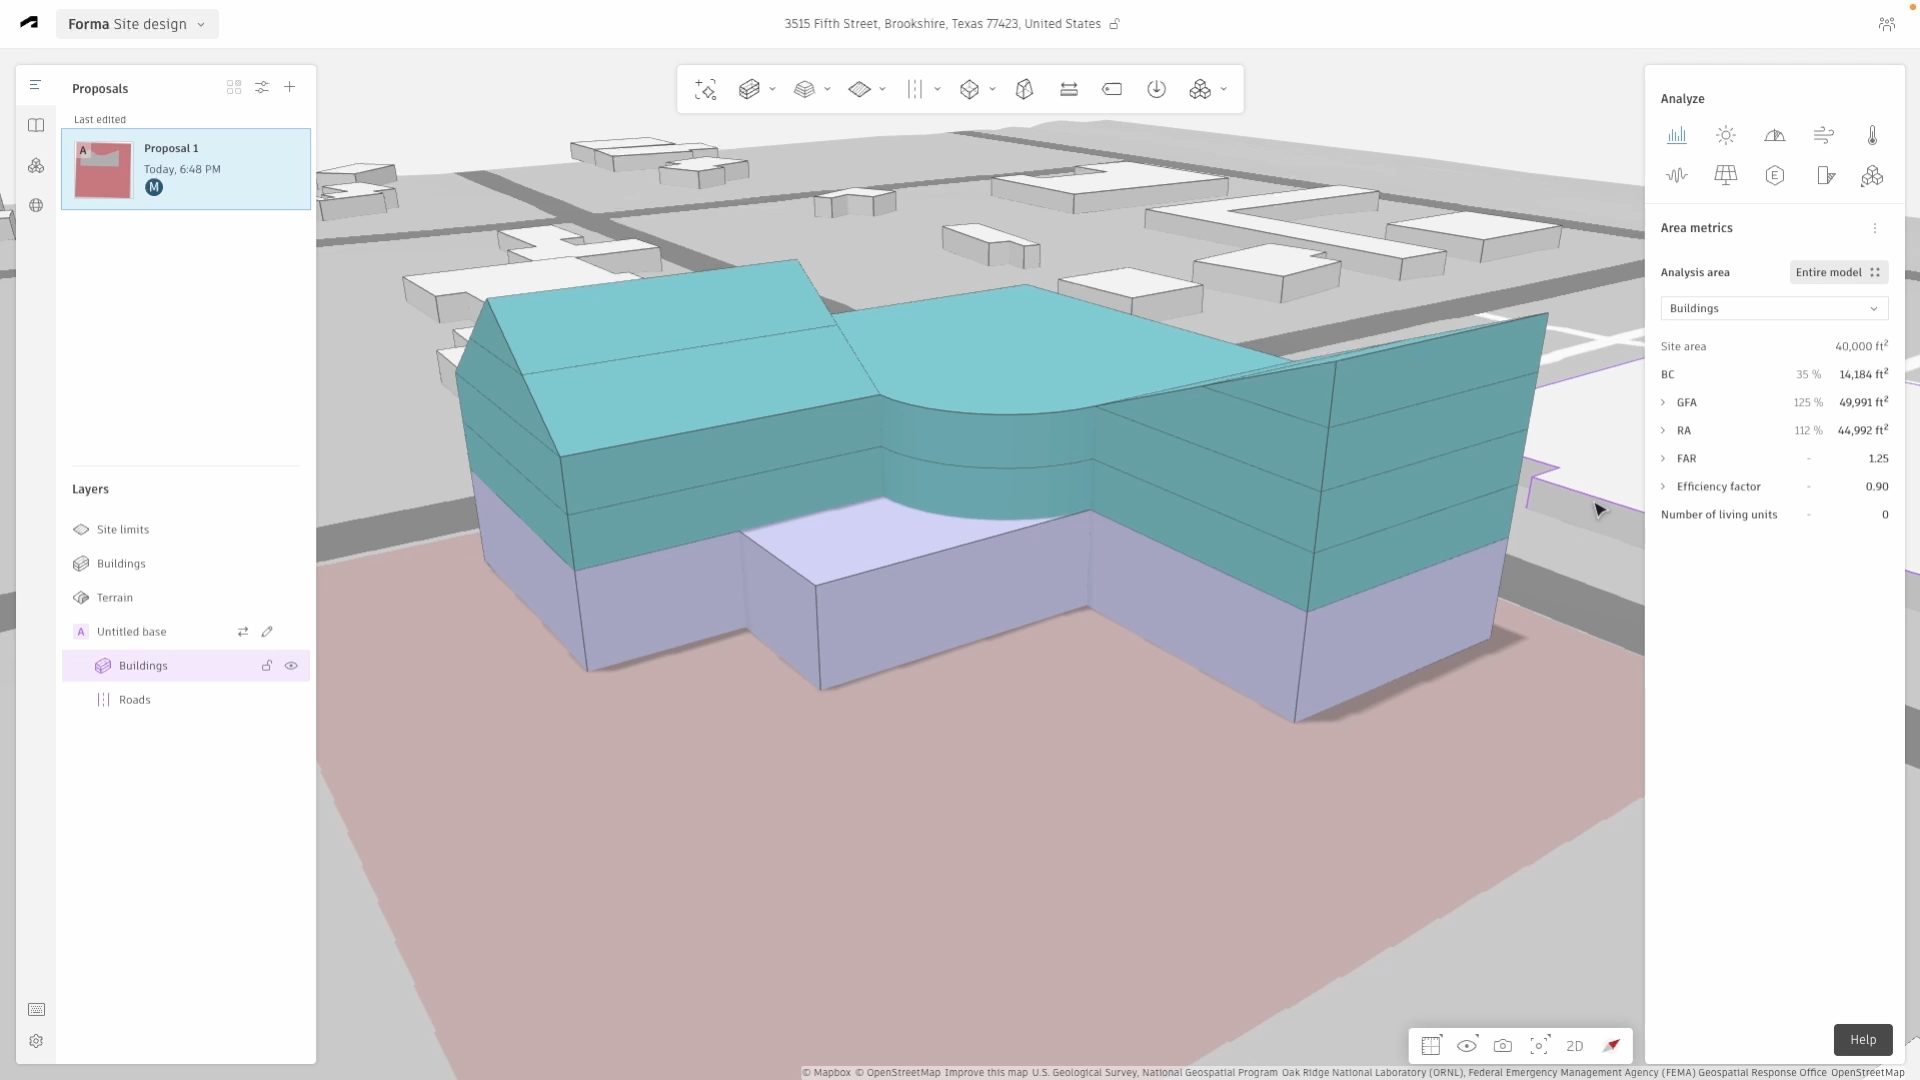This screenshot has height=1080, width=1920.
Task: Click the download icon in toolbar
Action: click(1156, 89)
